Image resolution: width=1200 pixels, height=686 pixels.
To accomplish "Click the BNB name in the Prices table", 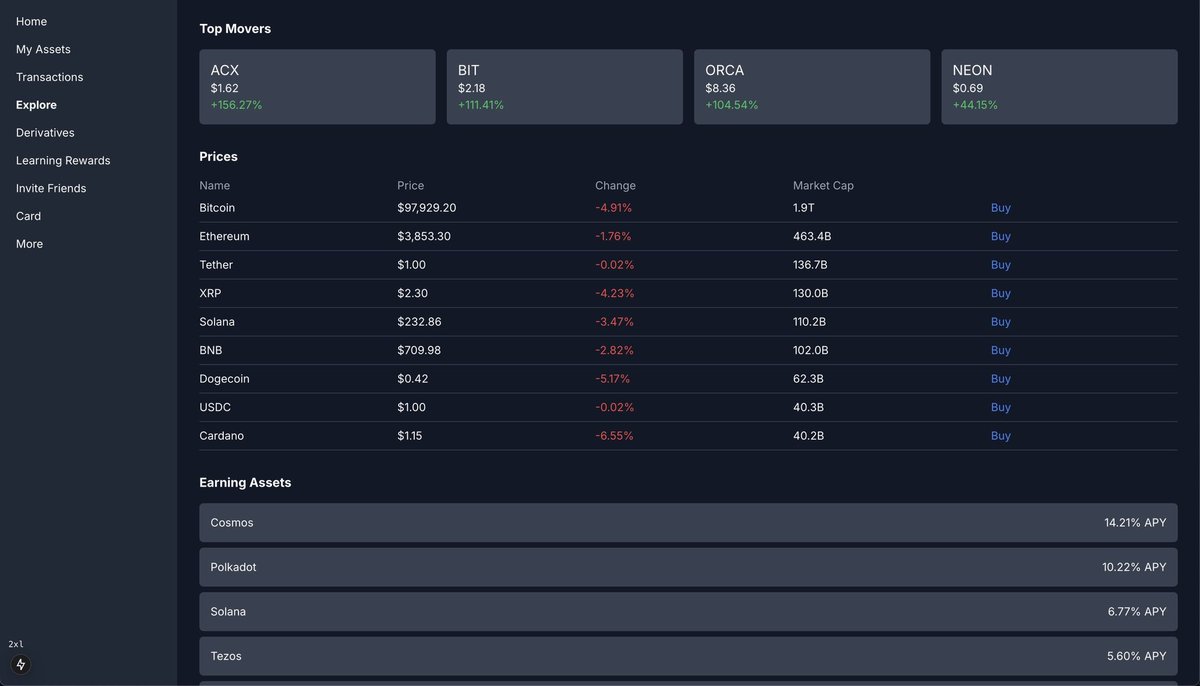I will (x=211, y=351).
